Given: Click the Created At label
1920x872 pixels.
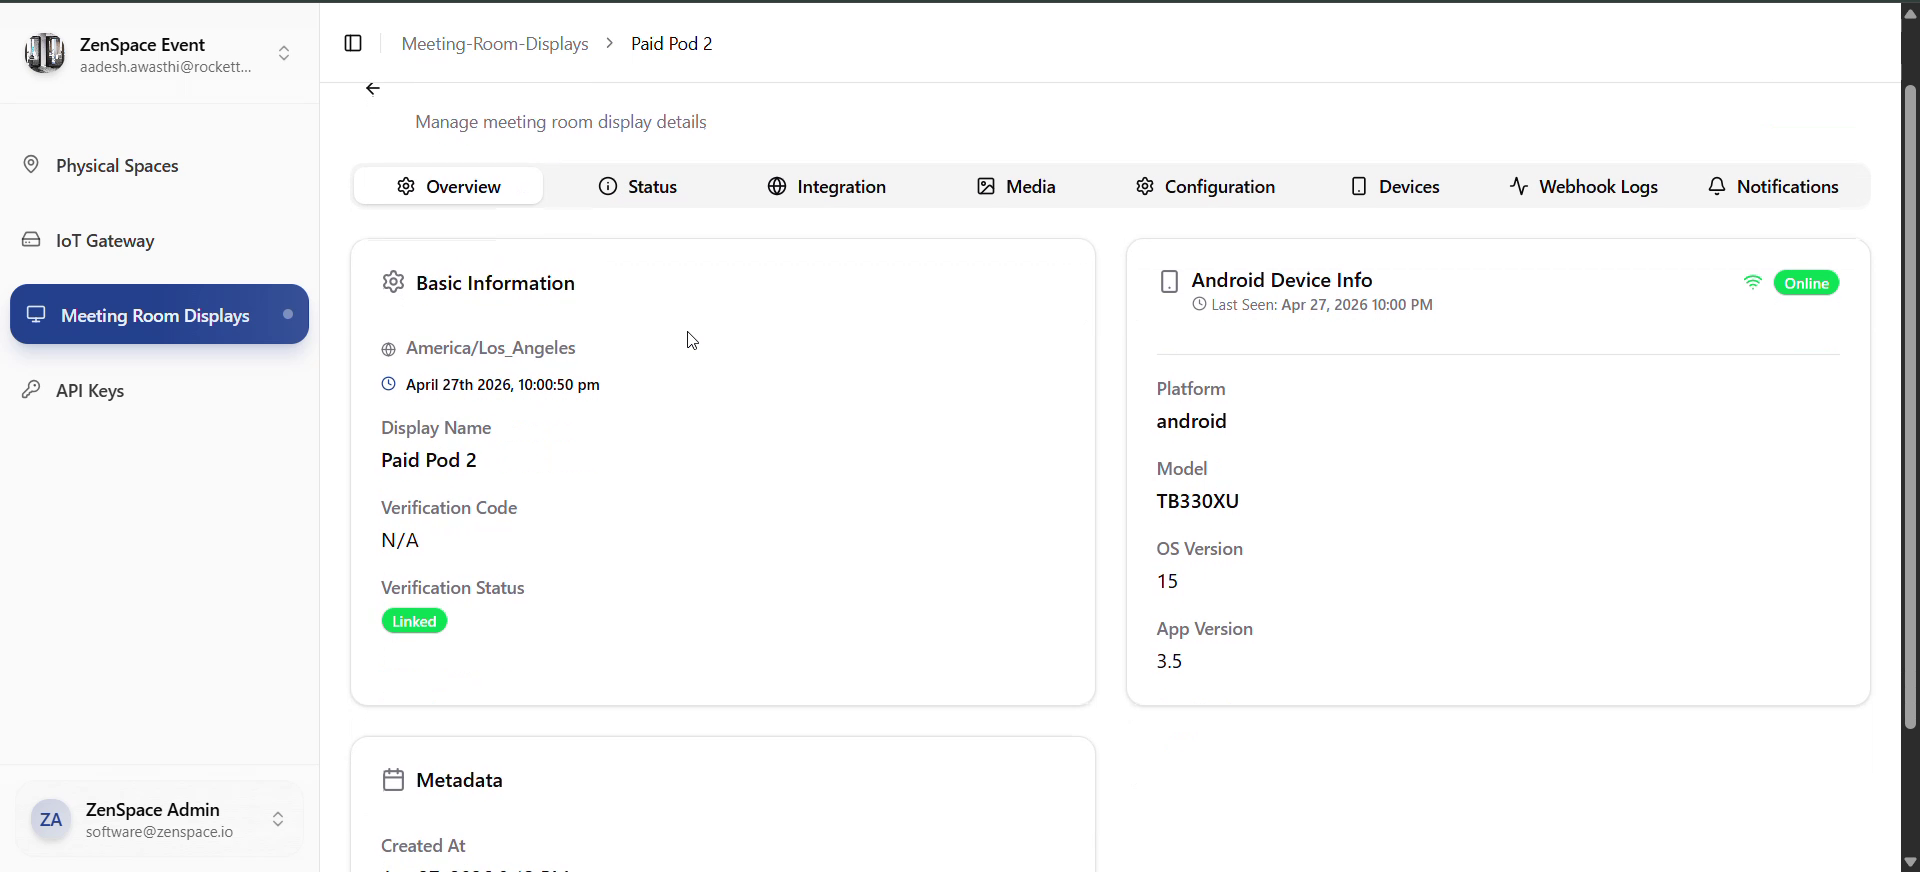Looking at the screenshot, I should [423, 845].
